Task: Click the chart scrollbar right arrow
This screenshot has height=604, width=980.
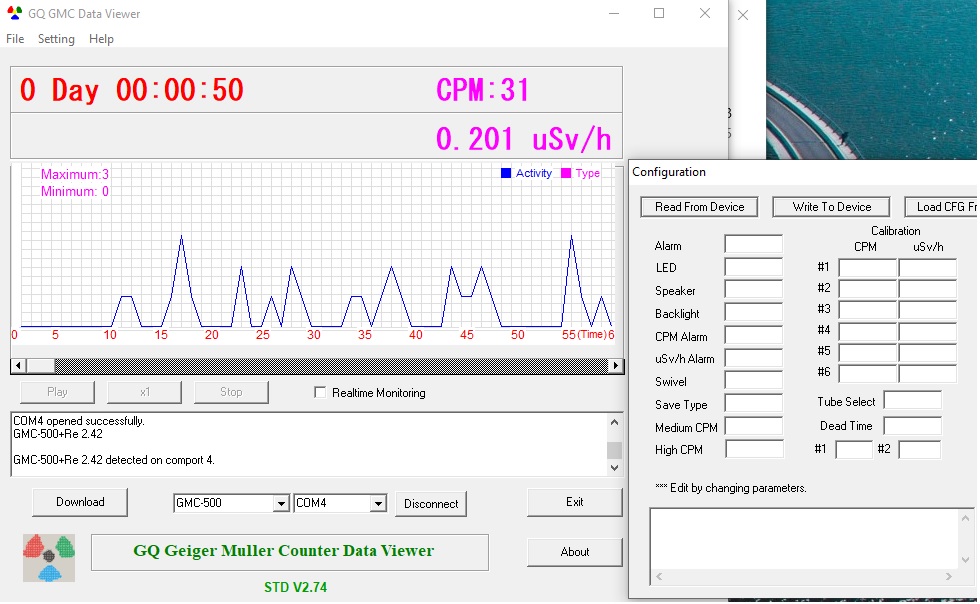Action: pyautogui.click(x=615, y=366)
